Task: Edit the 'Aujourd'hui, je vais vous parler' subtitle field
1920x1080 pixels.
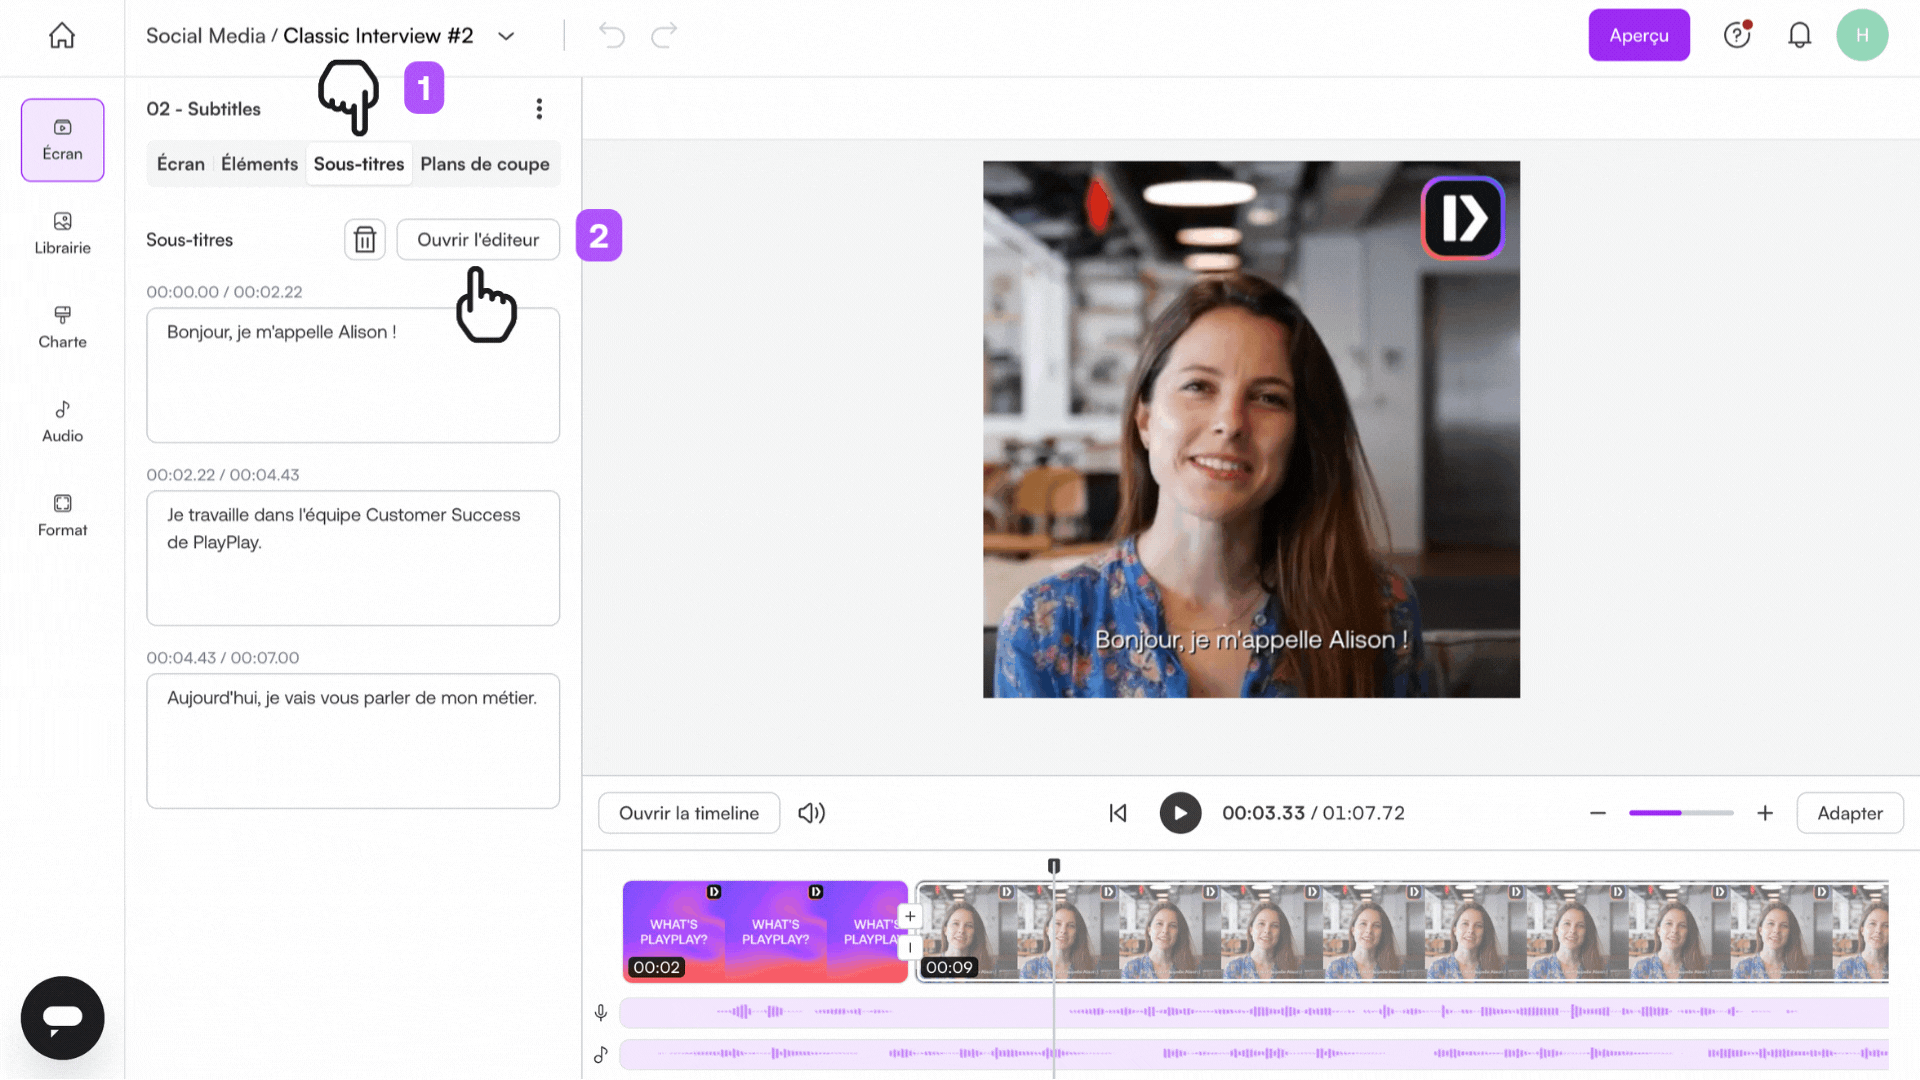Action: 353,741
